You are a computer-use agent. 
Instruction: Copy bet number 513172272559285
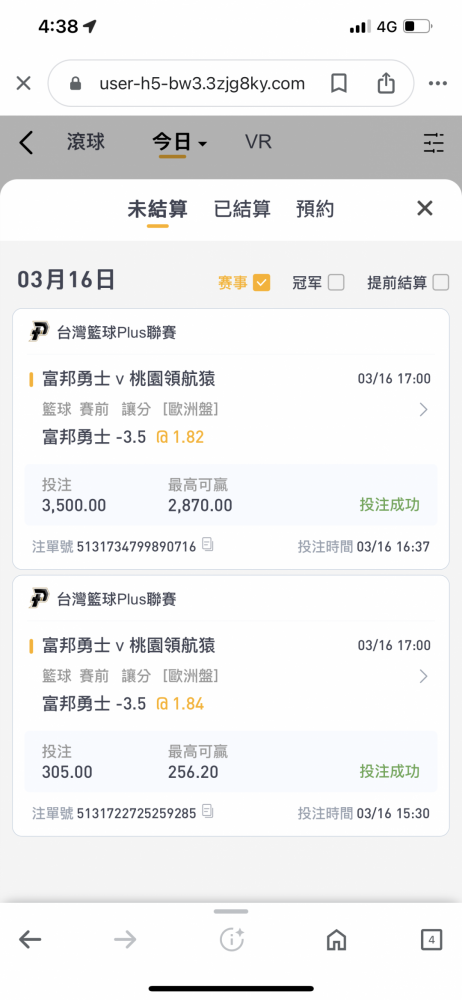click(x=207, y=811)
